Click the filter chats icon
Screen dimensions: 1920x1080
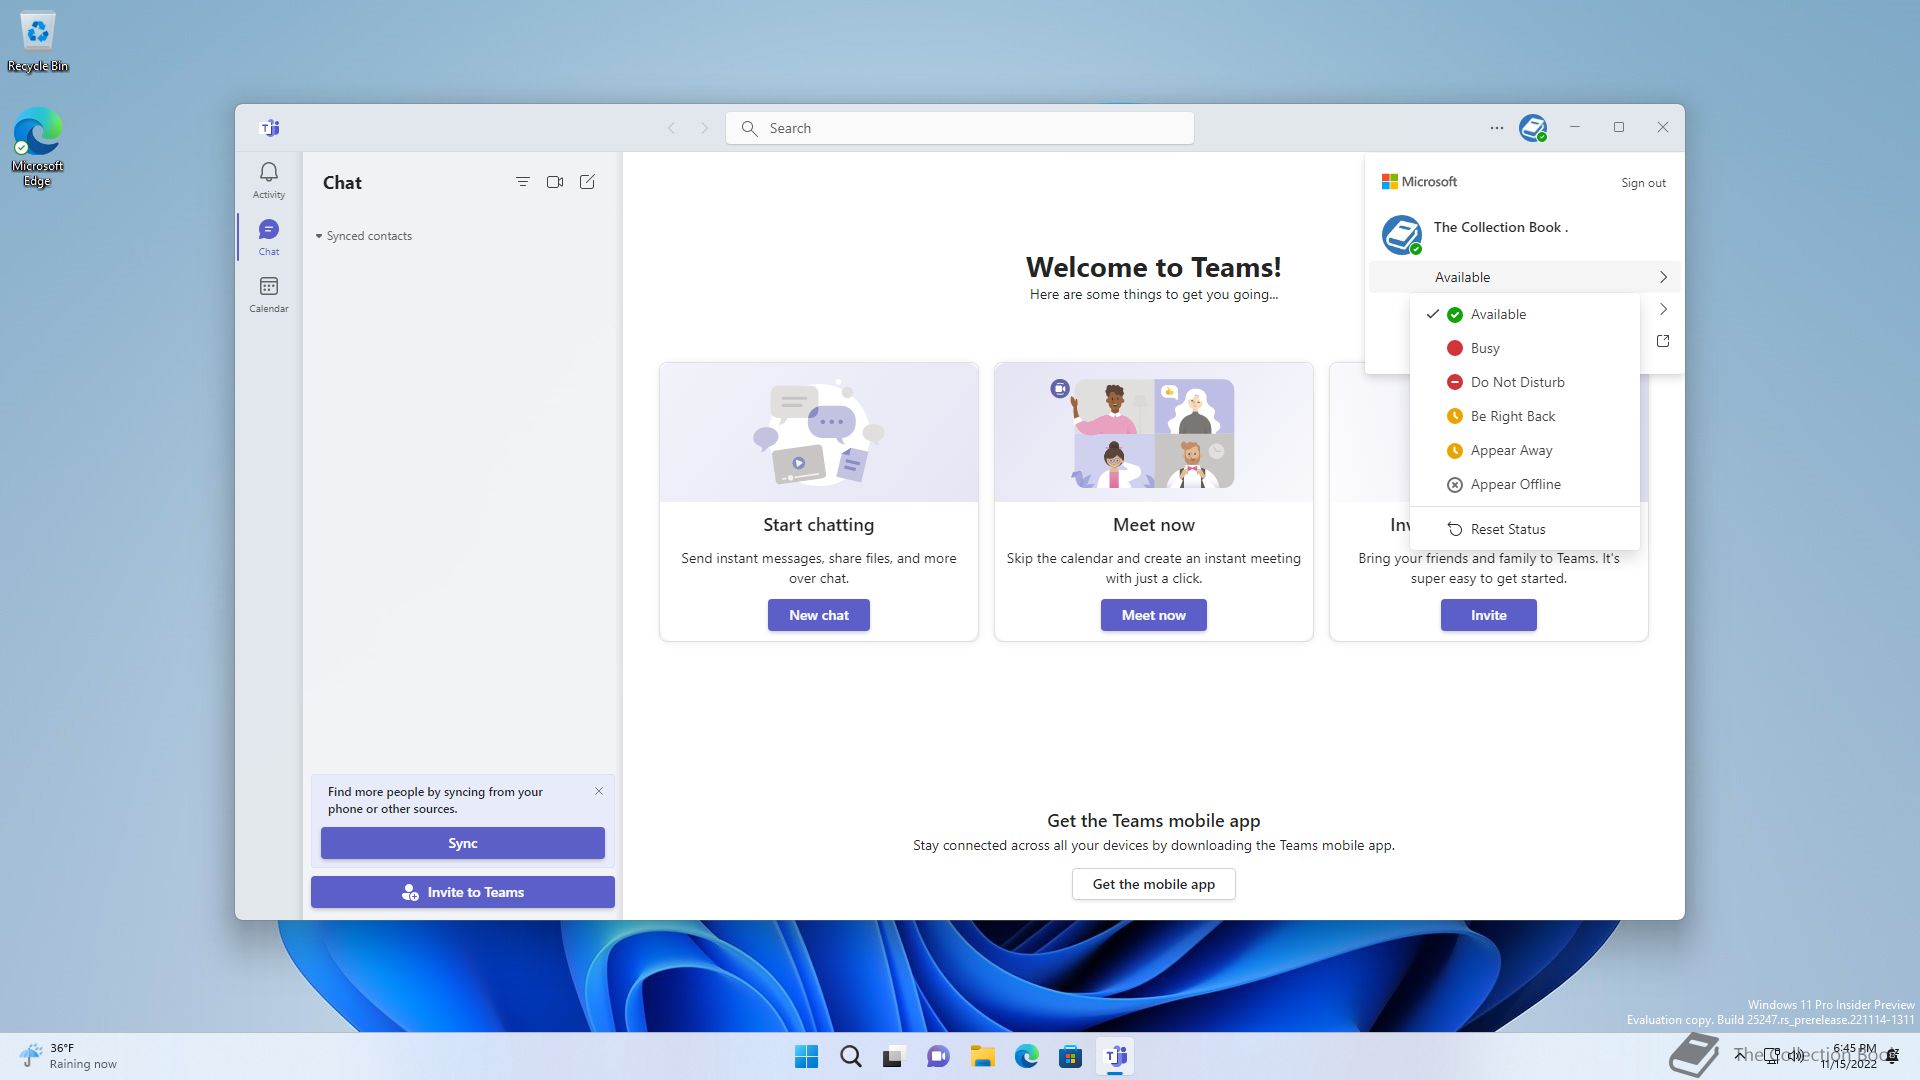tap(522, 182)
